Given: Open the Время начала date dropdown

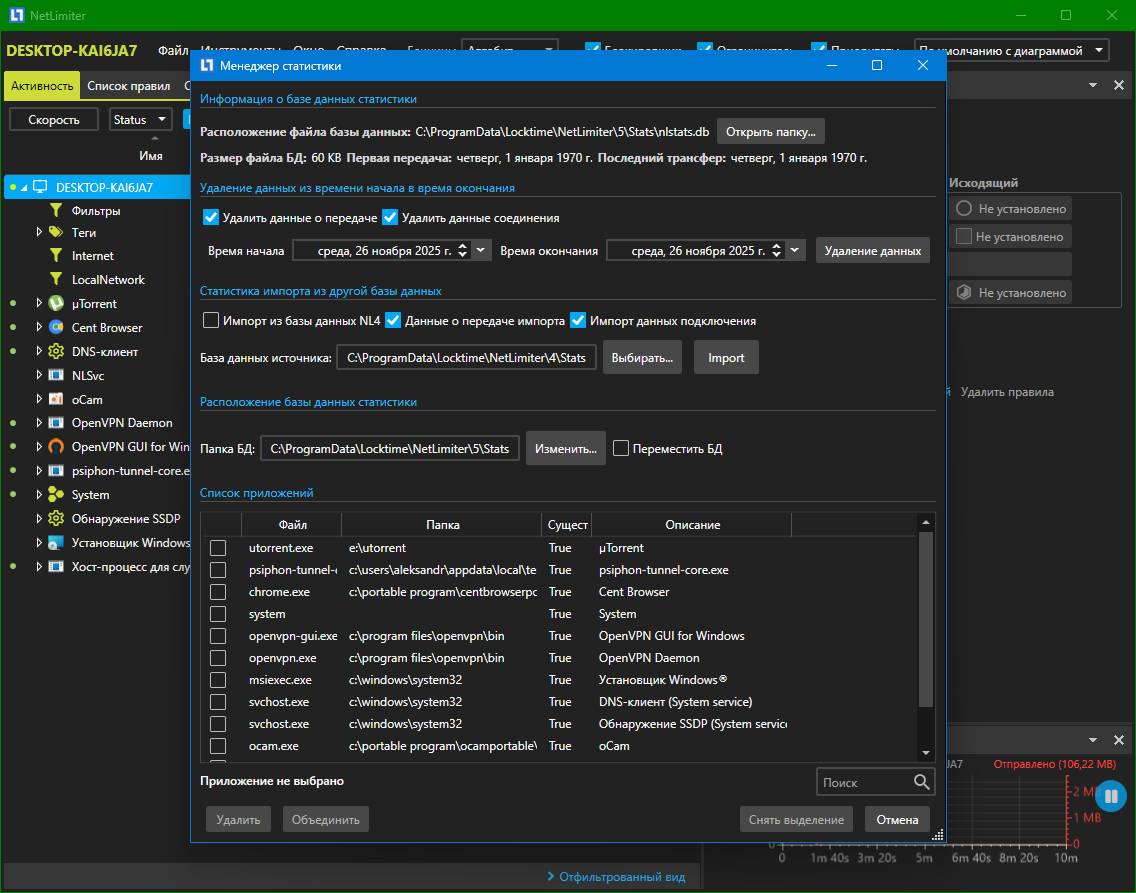Looking at the screenshot, I should [x=482, y=251].
